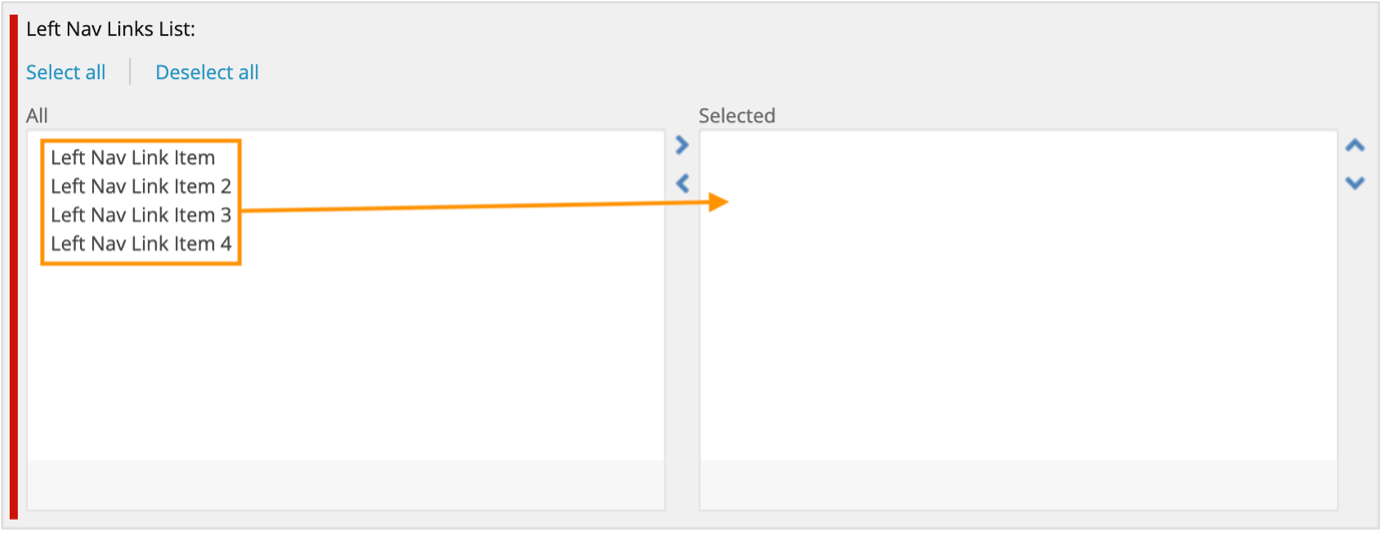Click the right-pointing add arrow icon
Image resolution: width=1384 pixels, height=534 pixels.
tap(682, 146)
